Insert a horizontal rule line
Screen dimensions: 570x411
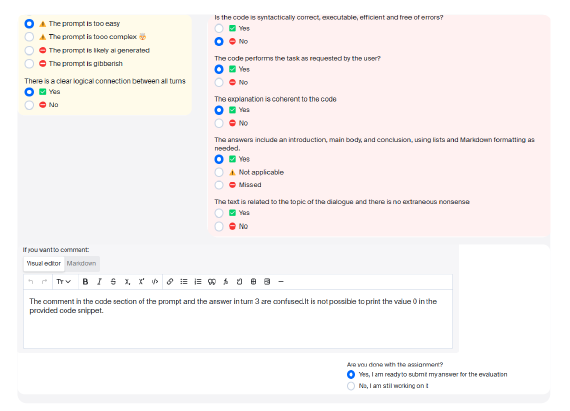(281, 282)
